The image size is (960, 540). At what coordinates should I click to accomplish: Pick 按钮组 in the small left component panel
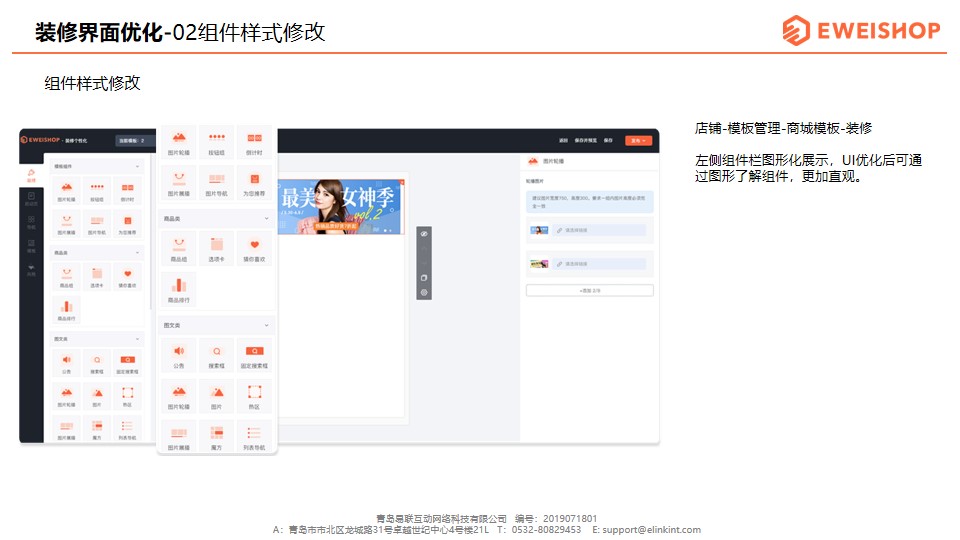(x=97, y=191)
